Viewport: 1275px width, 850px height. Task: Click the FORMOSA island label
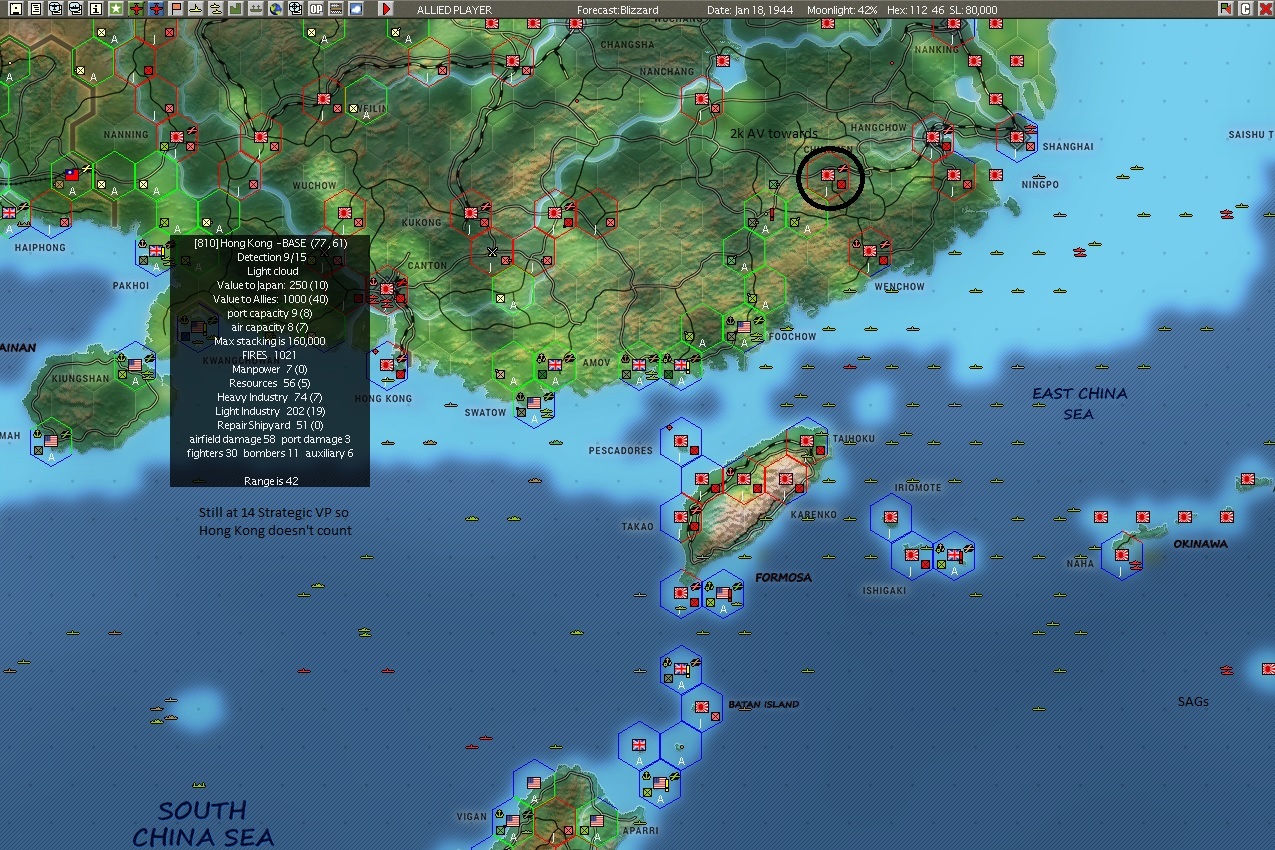[783, 577]
